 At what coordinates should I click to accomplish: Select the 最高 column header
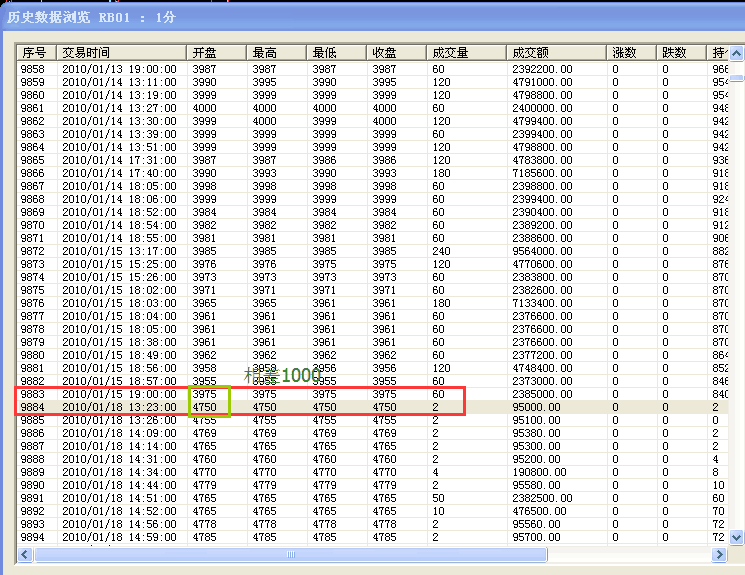click(x=277, y=52)
